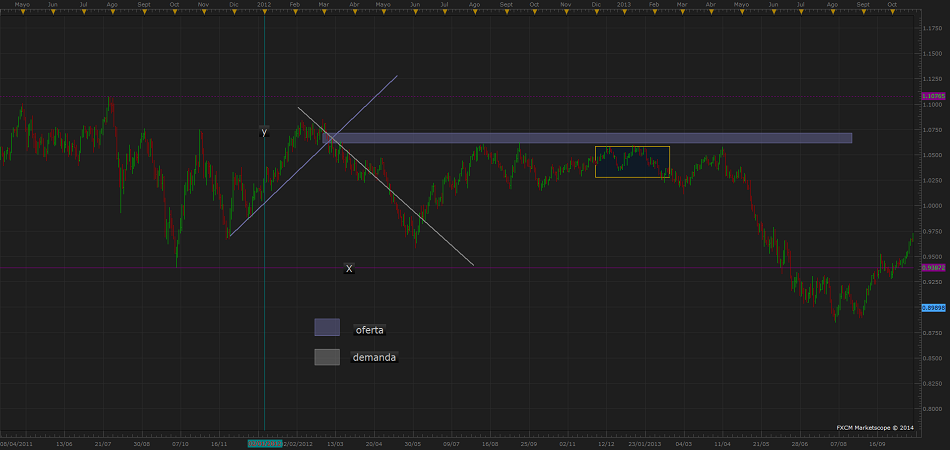This screenshot has height=450, width=950.
Task: Click the 2013 year marker on top axis
Action: coord(623,5)
